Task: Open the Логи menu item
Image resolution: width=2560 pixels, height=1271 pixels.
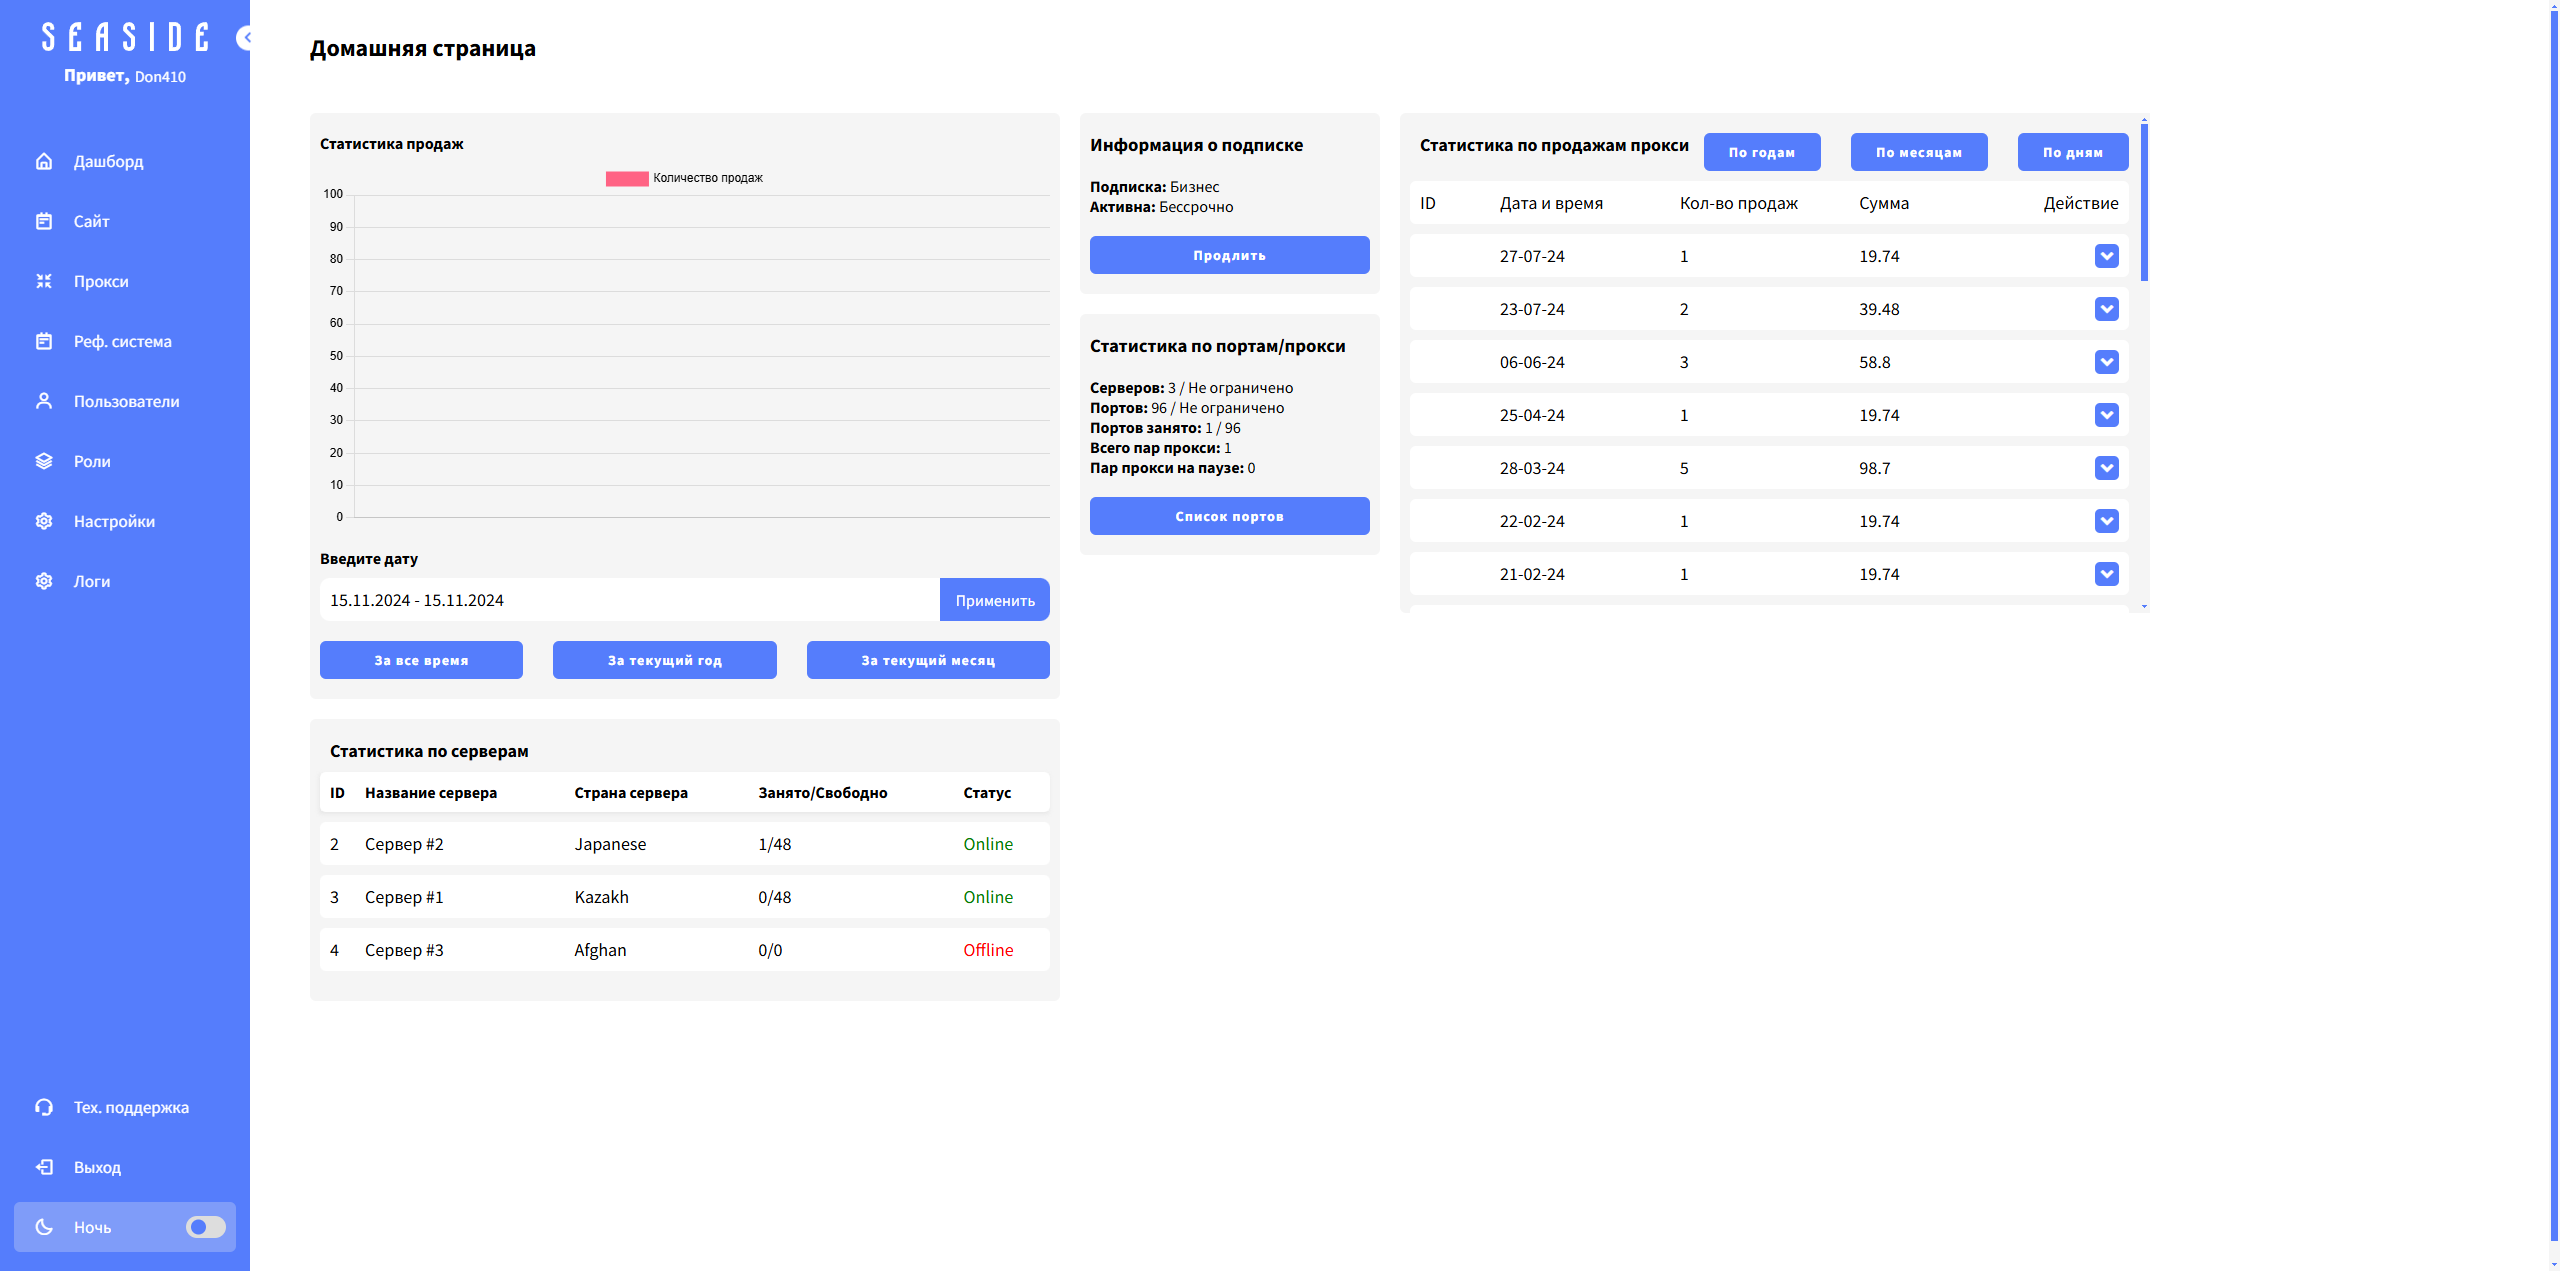Action: coord(92,581)
